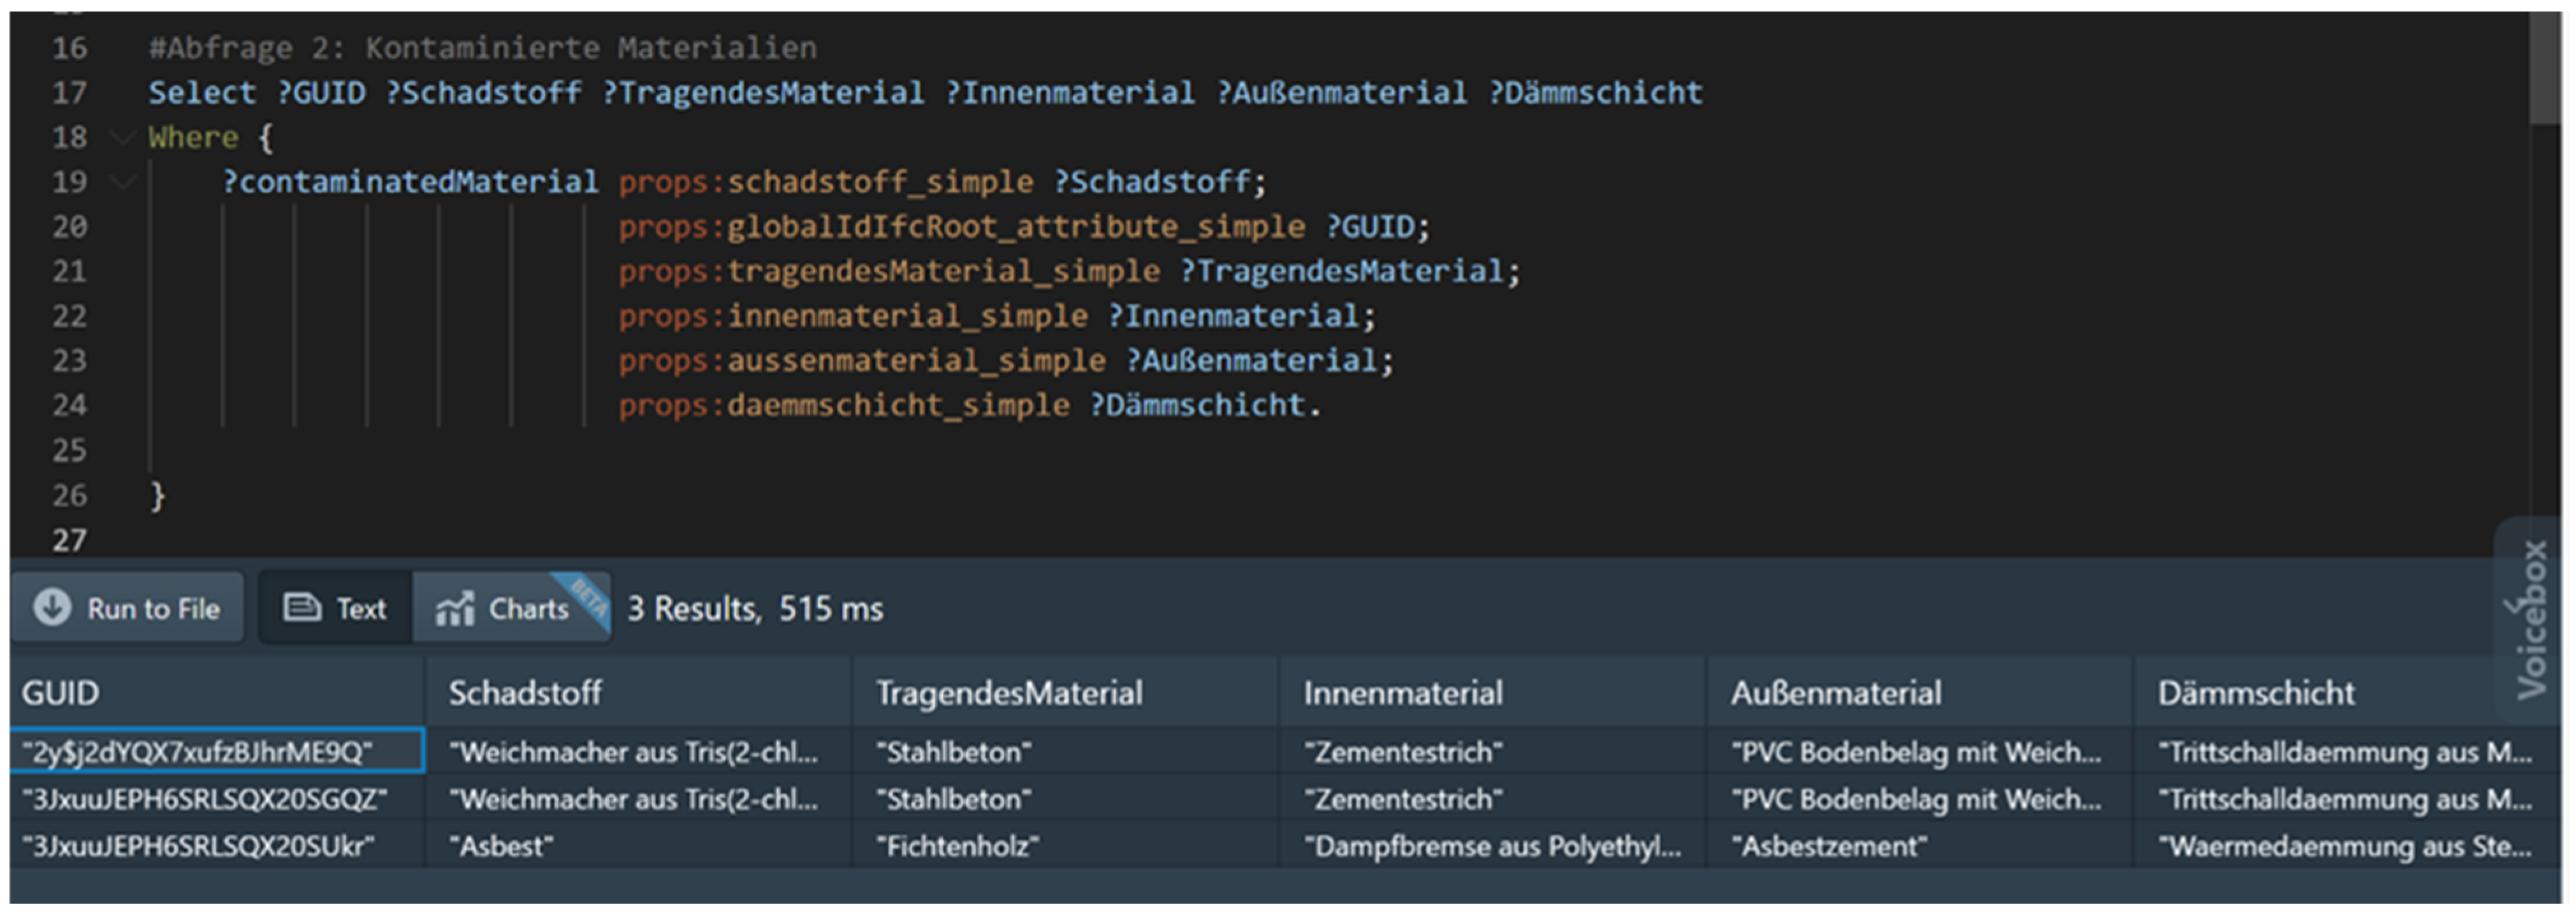Image resolution: width=2576 pixels, height=914 pixels.
Task: Select GUID cell "3JxuuJEPH6SRLSQX20SGQZ"
Action: pyautogui.click(x=204, y=799)
